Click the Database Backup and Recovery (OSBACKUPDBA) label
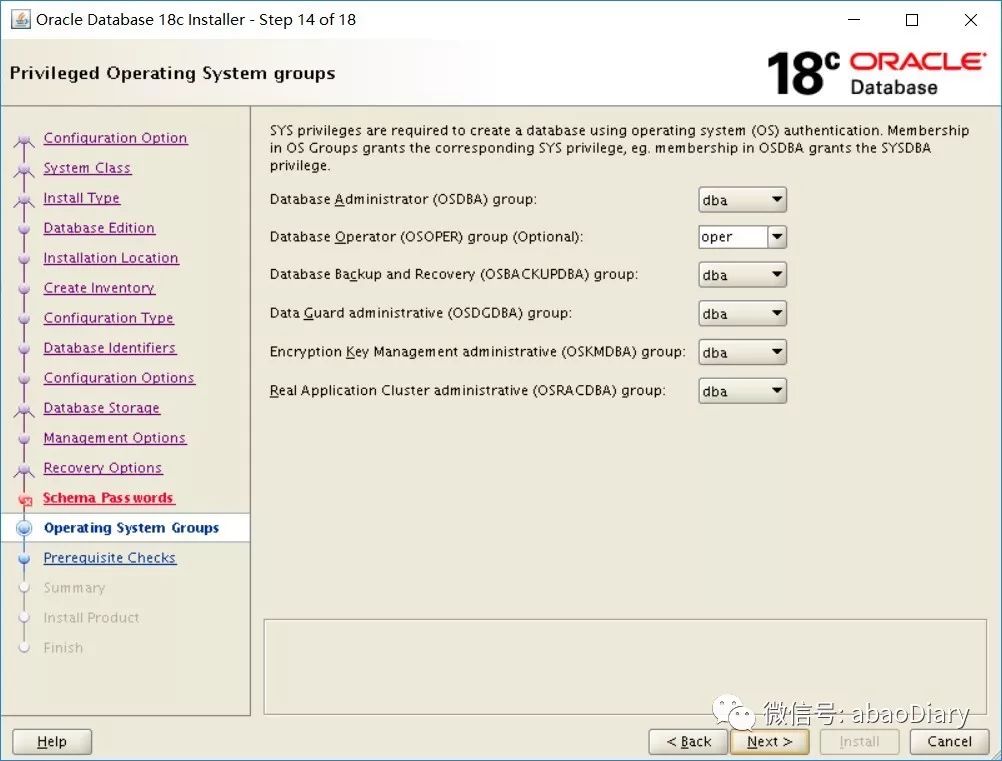Viewport: 1002px width, 761px height. point(454,275)
